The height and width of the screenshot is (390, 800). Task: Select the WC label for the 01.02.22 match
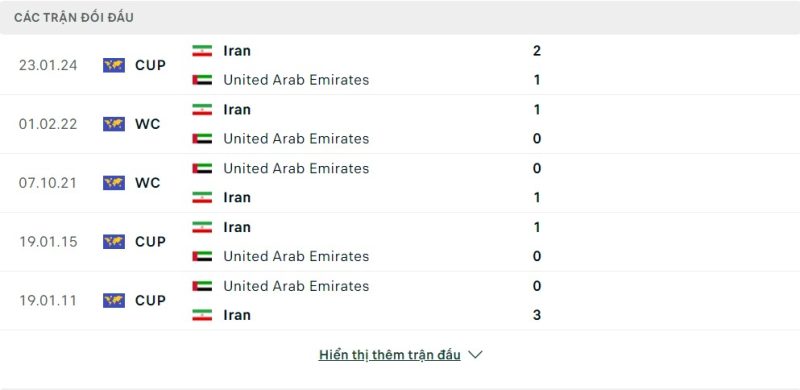point(147,124)
